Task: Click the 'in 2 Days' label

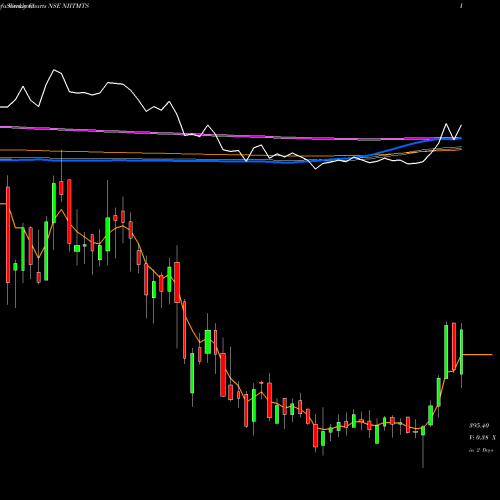Action: (x=481, y=450)
